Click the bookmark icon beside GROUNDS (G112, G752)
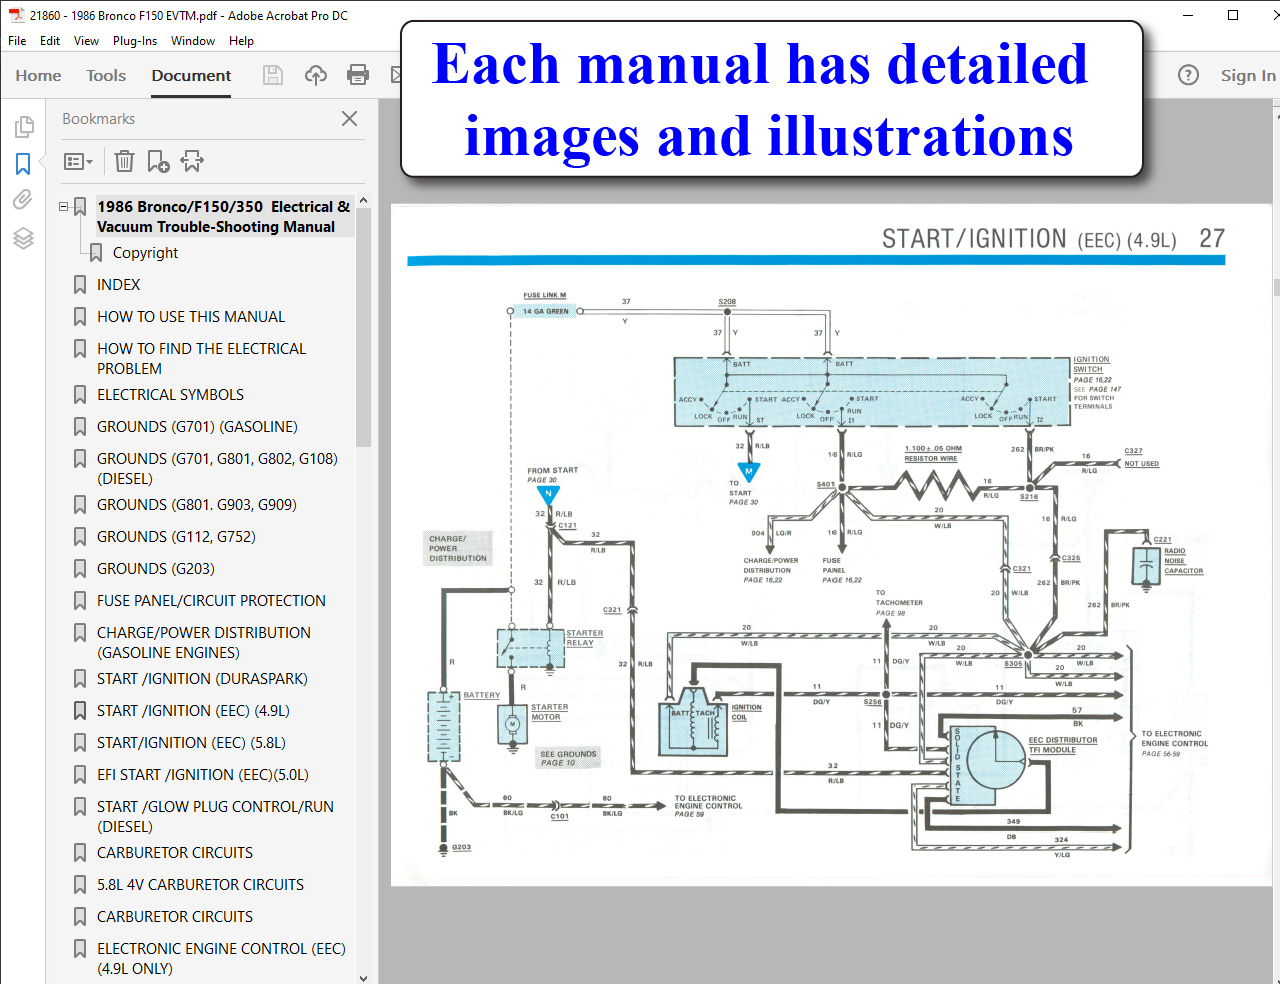The image size is (1280, 984). [x=80, y=537]
